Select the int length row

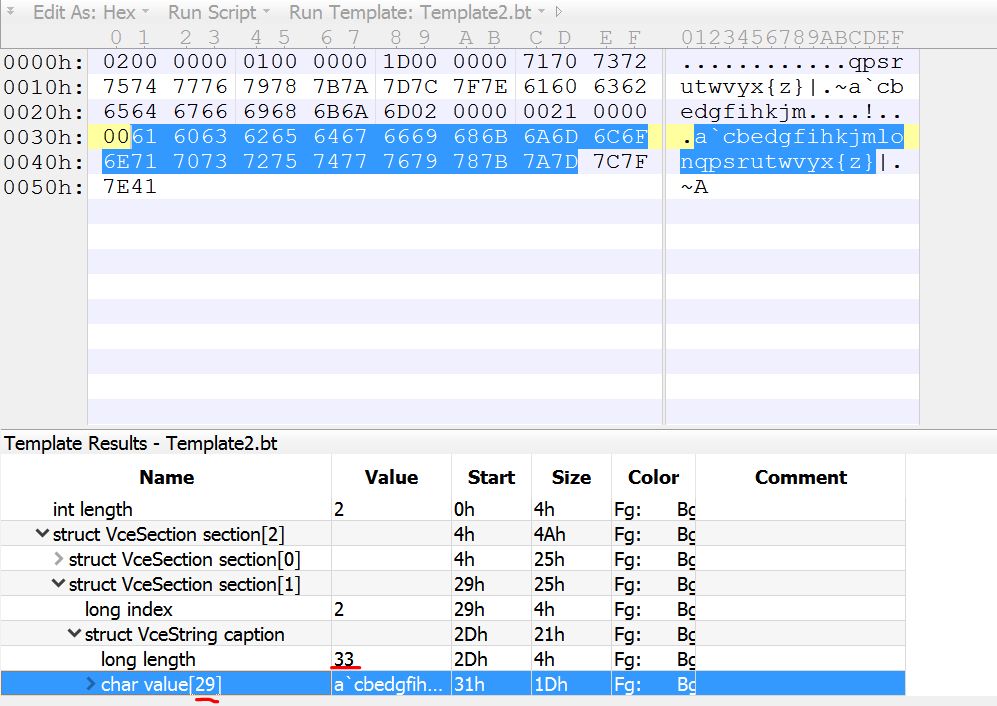453,509
